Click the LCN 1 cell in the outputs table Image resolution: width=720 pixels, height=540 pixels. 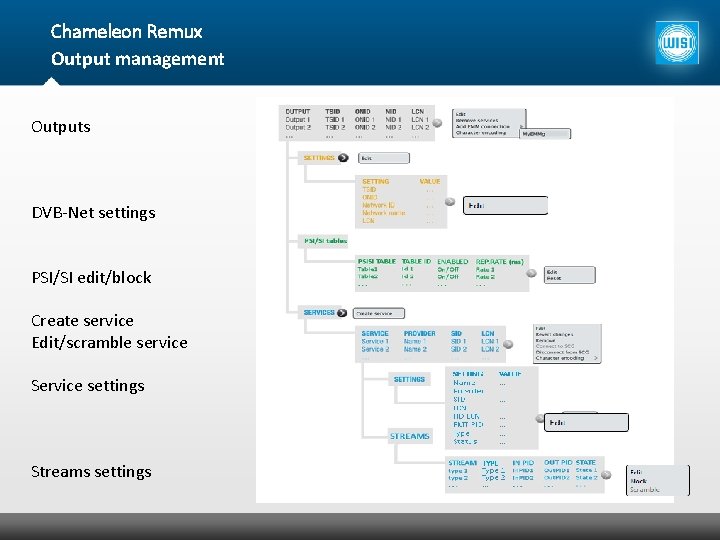[x=420, y=119]
